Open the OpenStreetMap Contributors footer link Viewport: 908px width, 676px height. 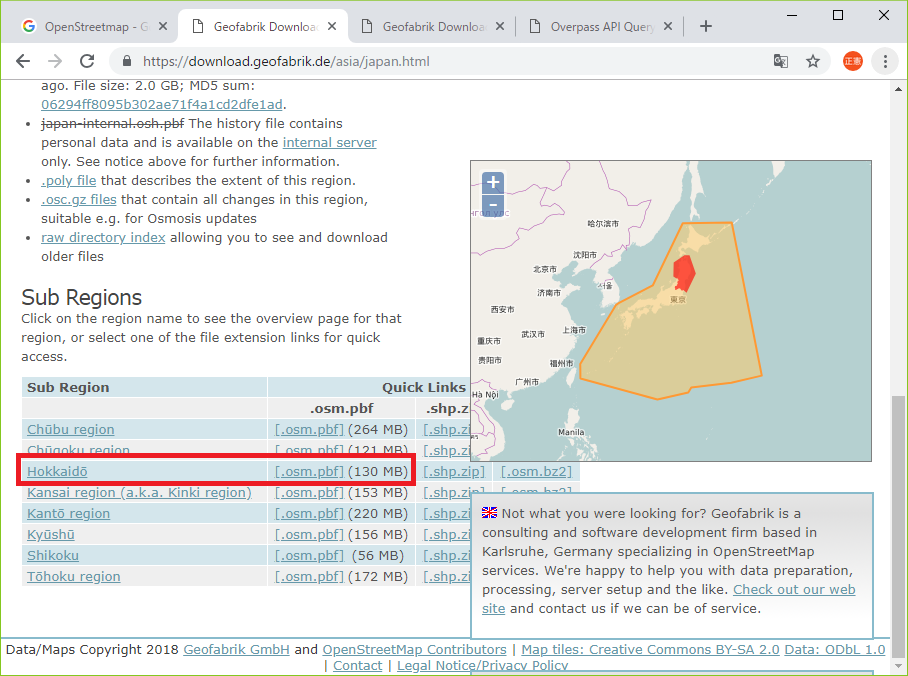coord(415,649)
